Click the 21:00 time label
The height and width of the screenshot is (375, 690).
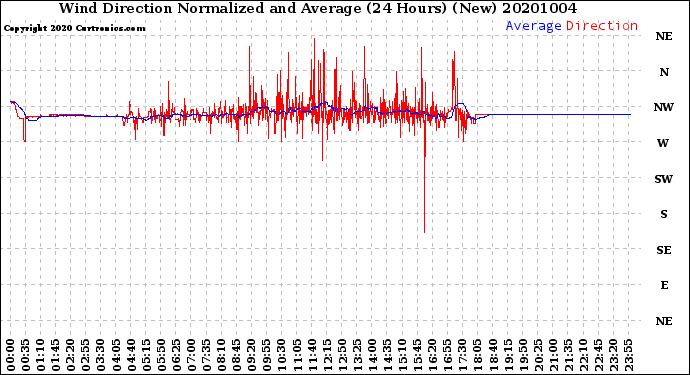point(554,355)
